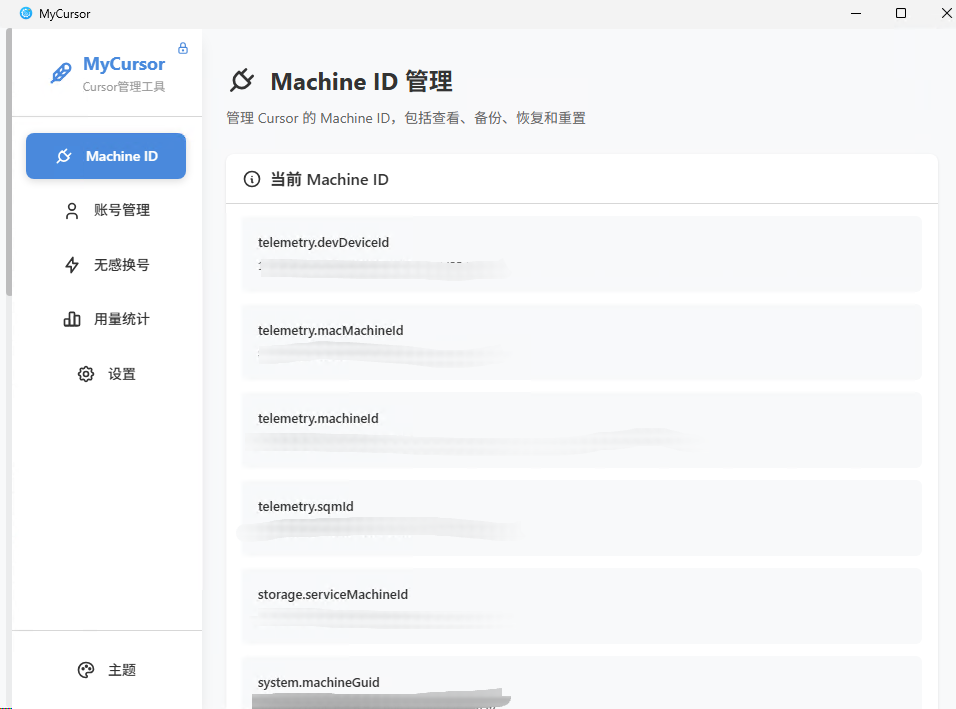Open 设置 with the gear icon
This screenshot has height=709, width=956.
(86, 373)
